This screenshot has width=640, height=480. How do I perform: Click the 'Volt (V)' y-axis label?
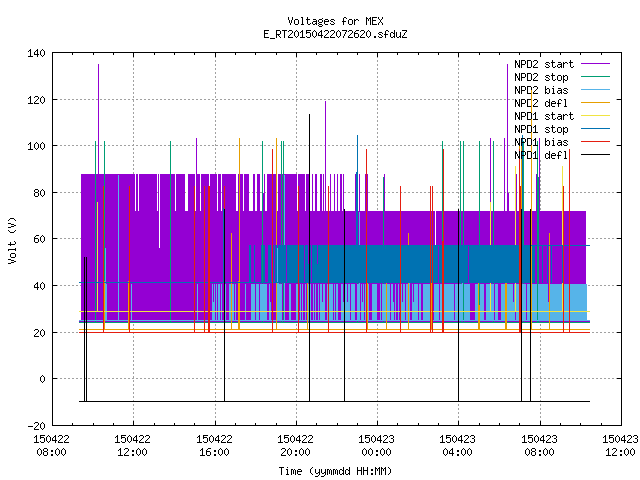click(x=12, y=240)
